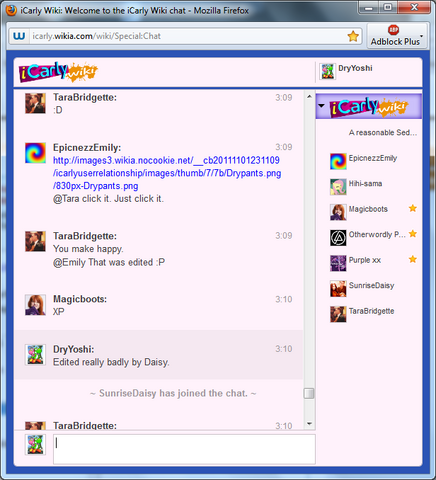Open the Drypants.png image link in chat

[167, 173]
